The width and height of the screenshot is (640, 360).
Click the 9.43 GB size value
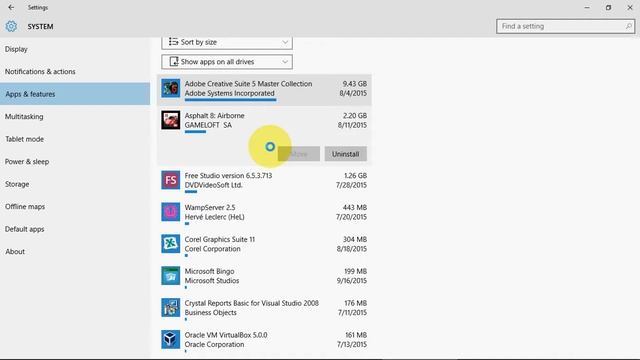coord(355,84)
